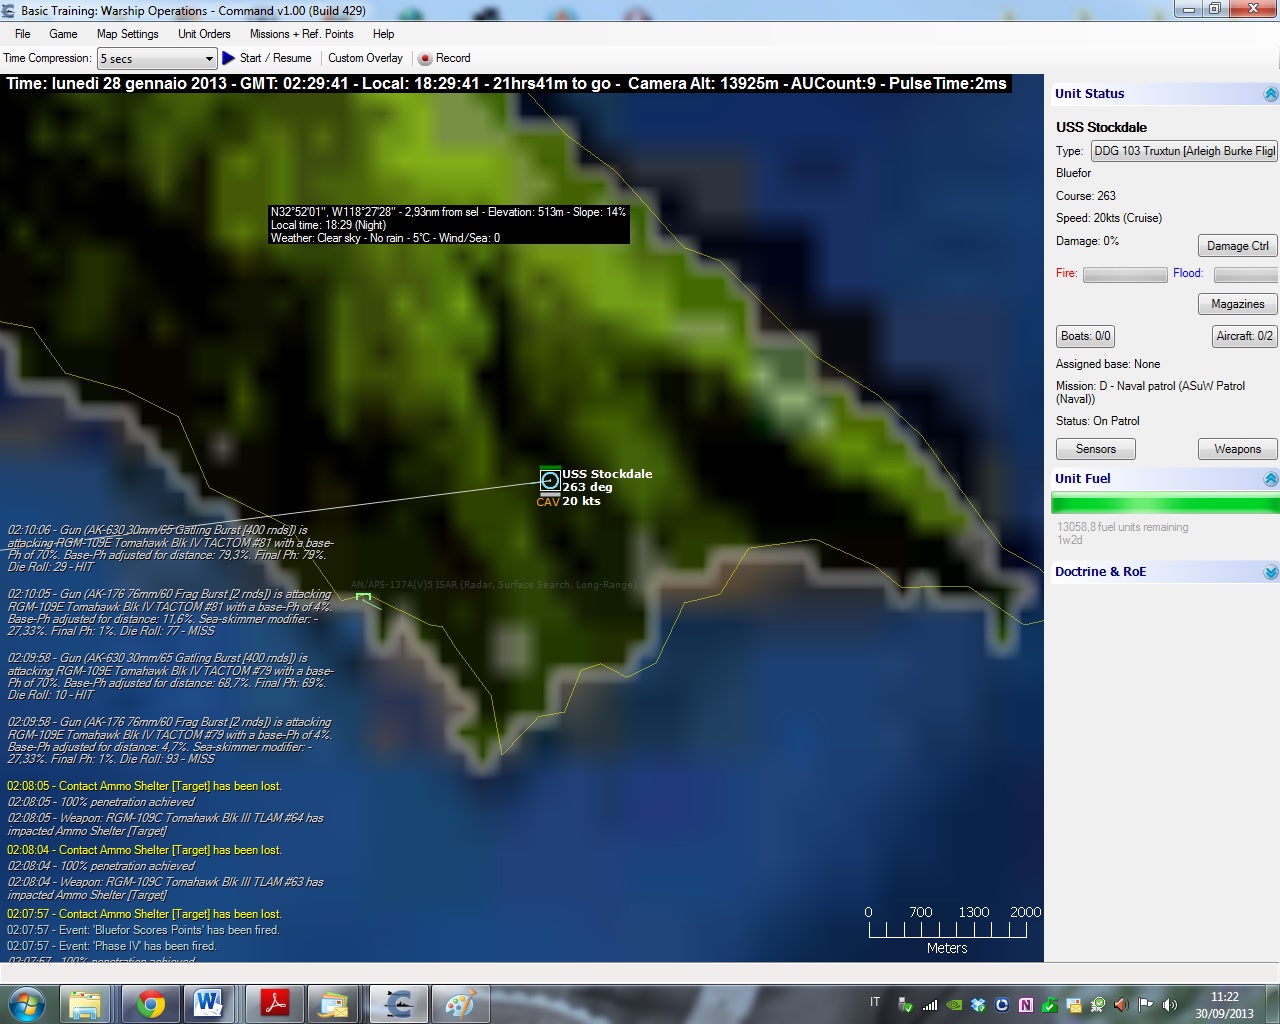Viewport: 1280px width, 1024px height.
Task: Select the USS Stockdale unit marker on map
Action: tap(550, 481)
